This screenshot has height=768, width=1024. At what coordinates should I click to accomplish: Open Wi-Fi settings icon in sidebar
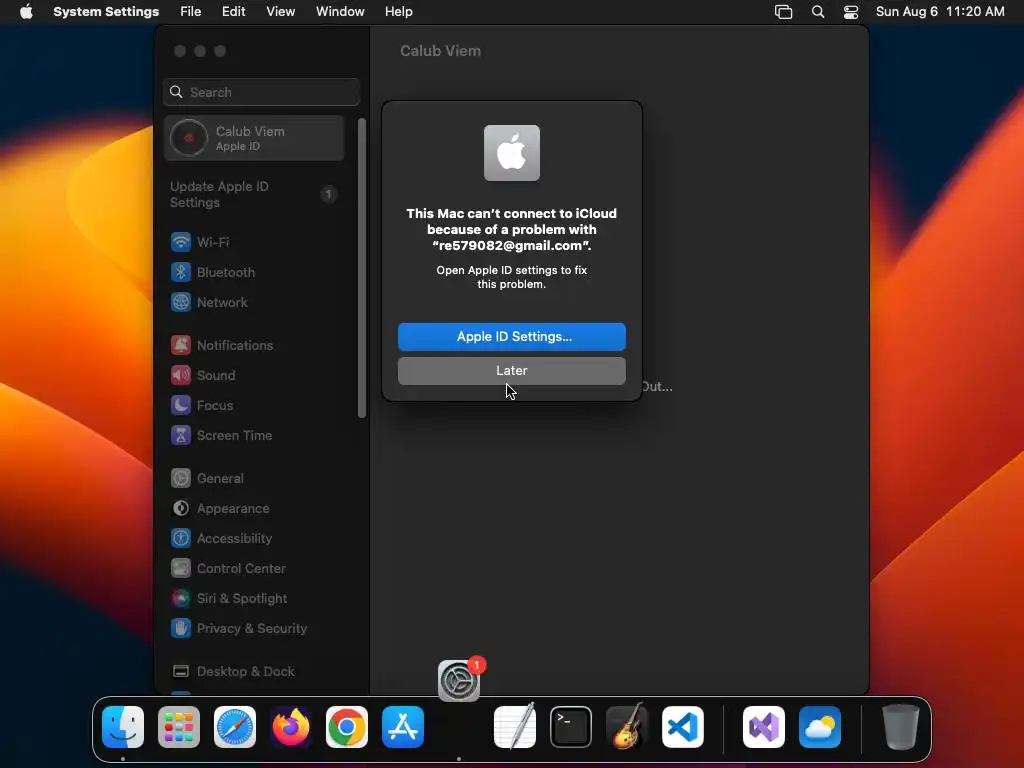(181, 242)
